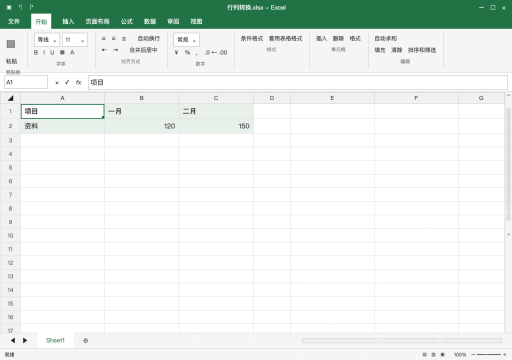Screen dimensions: 512x360
Task: Click 自动求和 AutoSum button
Action: pyautogui.click(x=386, y=39)
